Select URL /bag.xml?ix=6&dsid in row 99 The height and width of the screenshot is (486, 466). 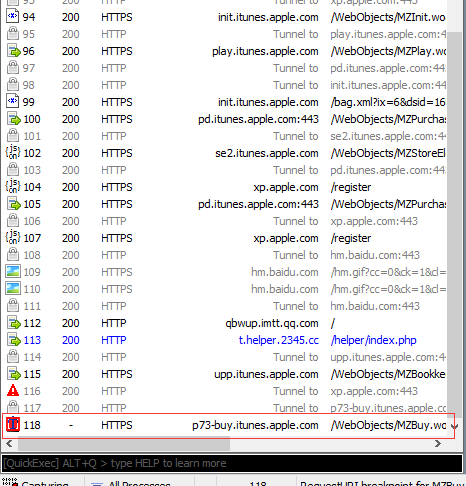[388, 102]
